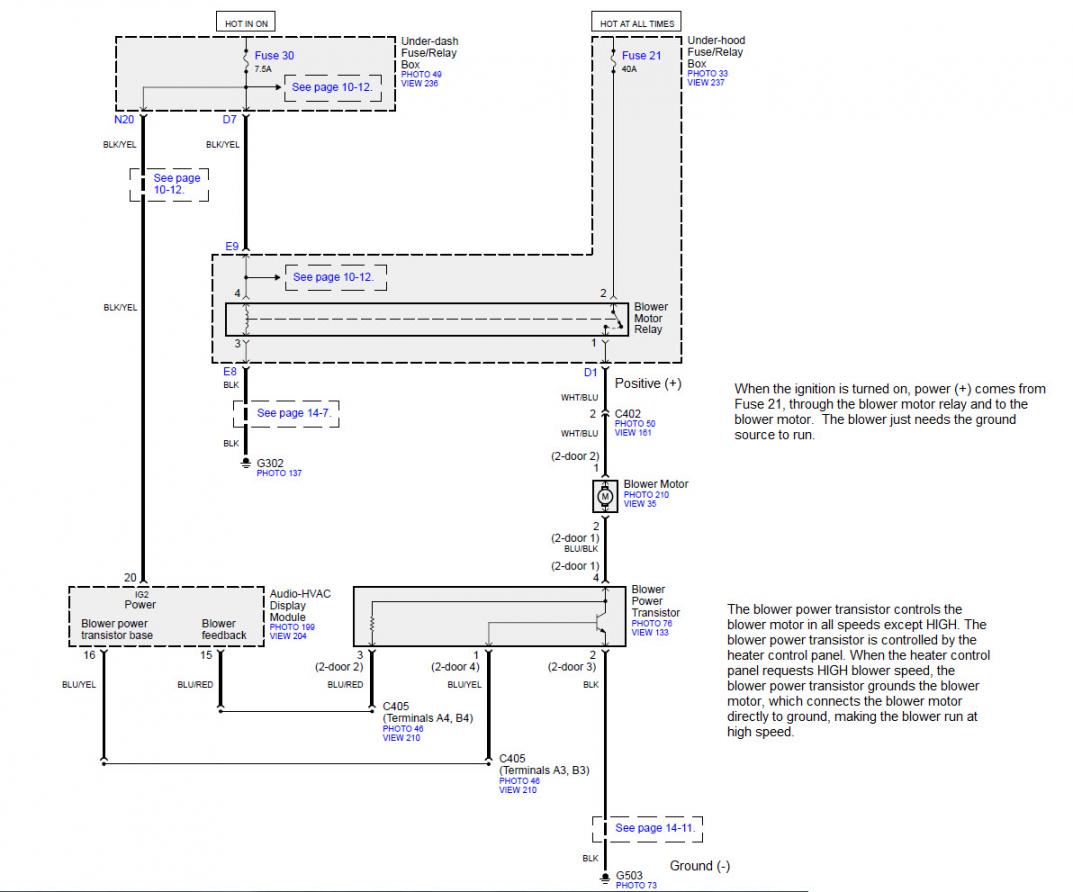Click the Fuse 21 label

tap(641, 55)
